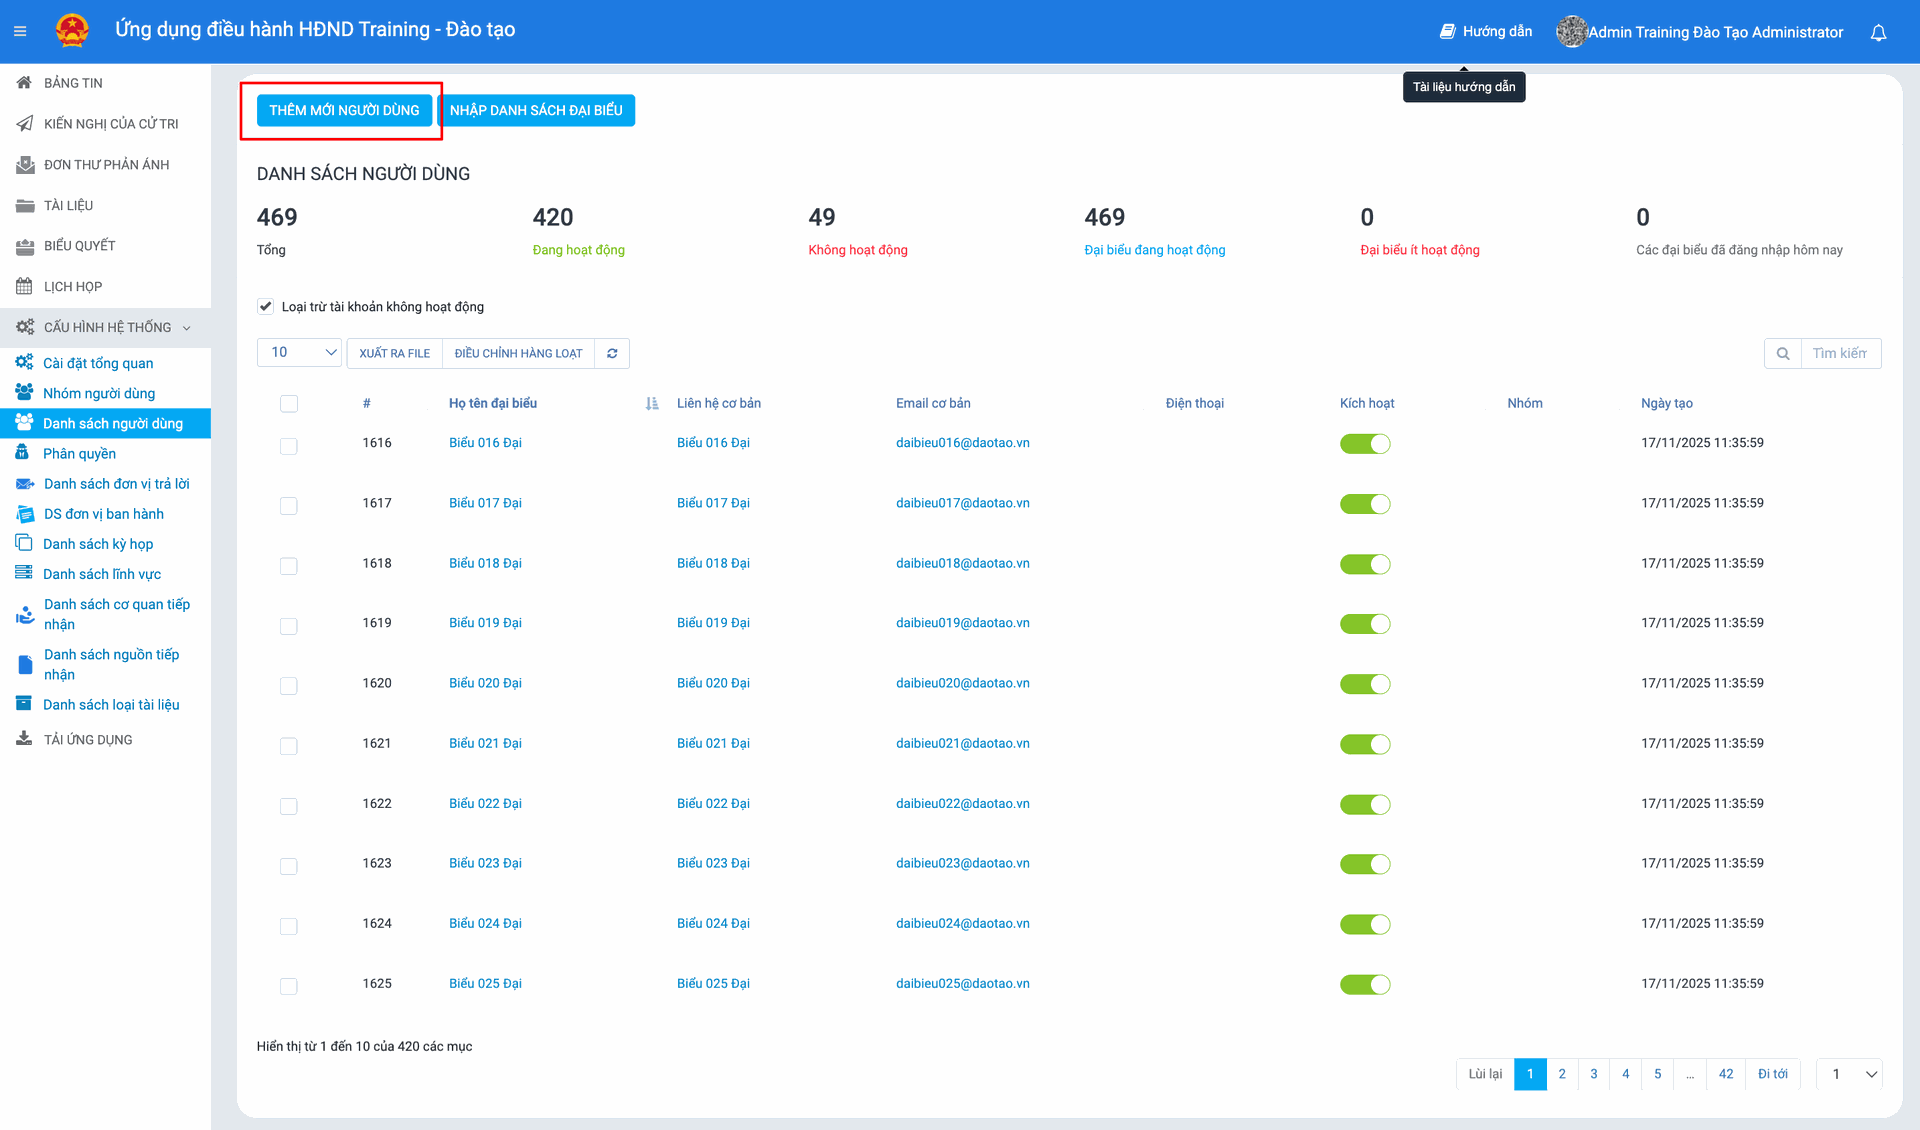Click the hamburger menu icon
The height and width of the screenshot is (1130, 1920).
[20, 31]
